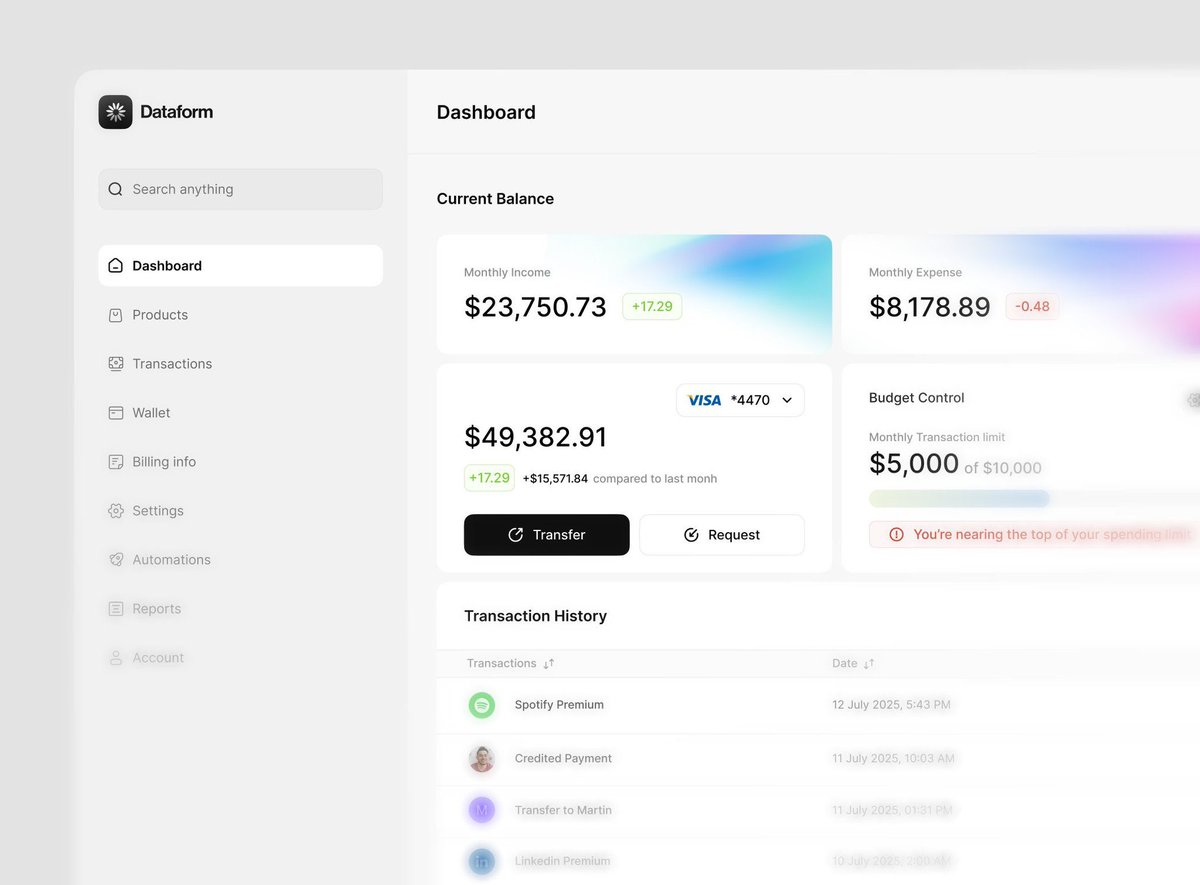The height and width of the screenshot is (885, 1200).
Task: Click the Linkedin Premium logo icon
Action: click(482, 861)
